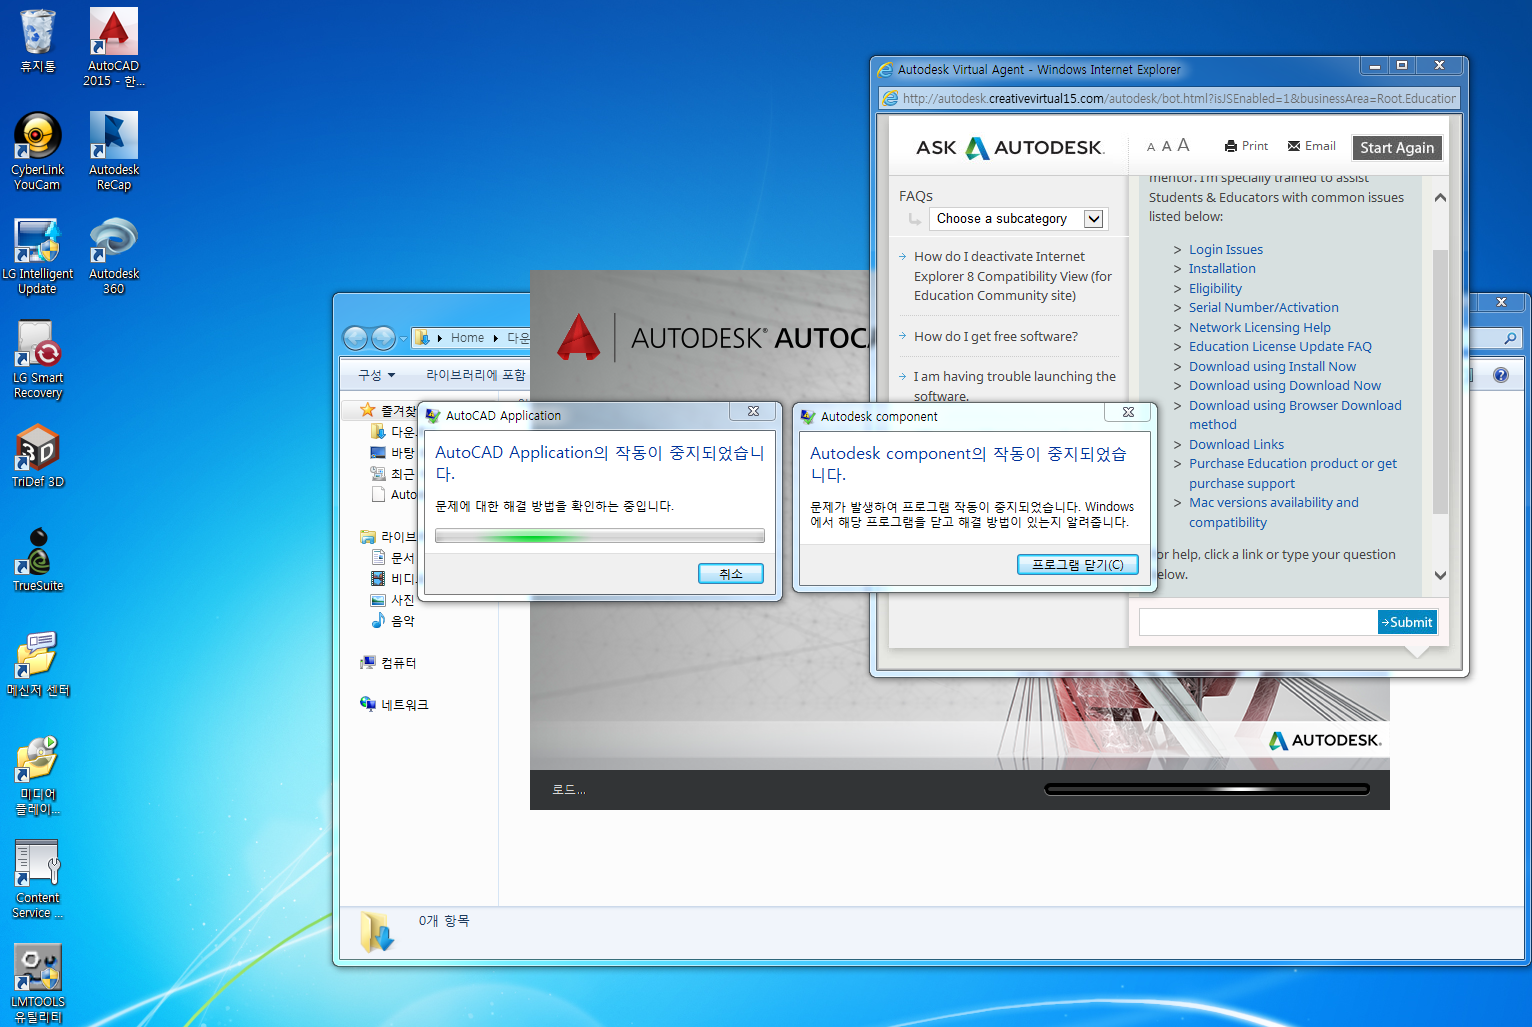Close the Autodesk component error dialog
This screenshot has height=1027, width=1532.
point(1128,412)
